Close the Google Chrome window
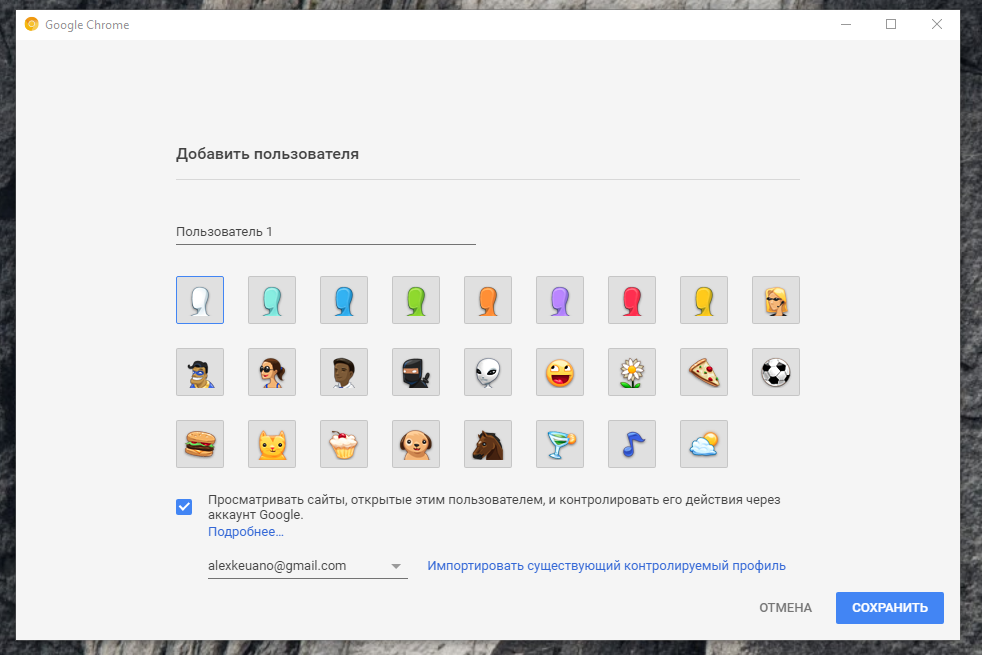 tap(936, 24)
